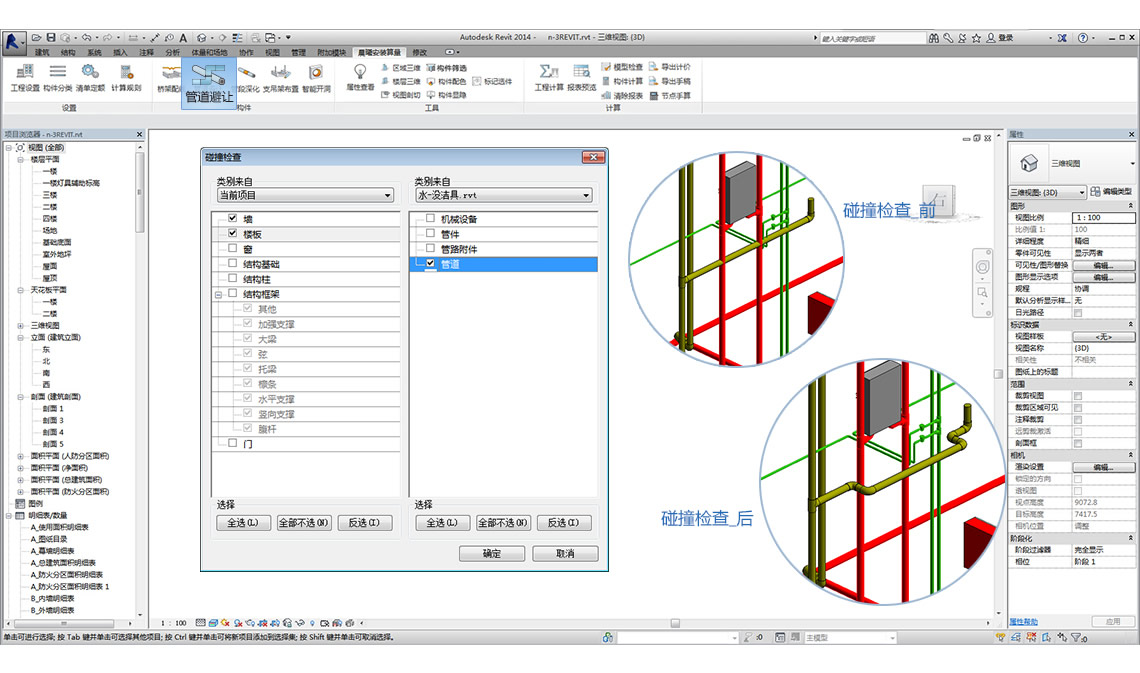Open the 视图 ribbon tab
1140x673 pixels.
(x=272, y=52)
